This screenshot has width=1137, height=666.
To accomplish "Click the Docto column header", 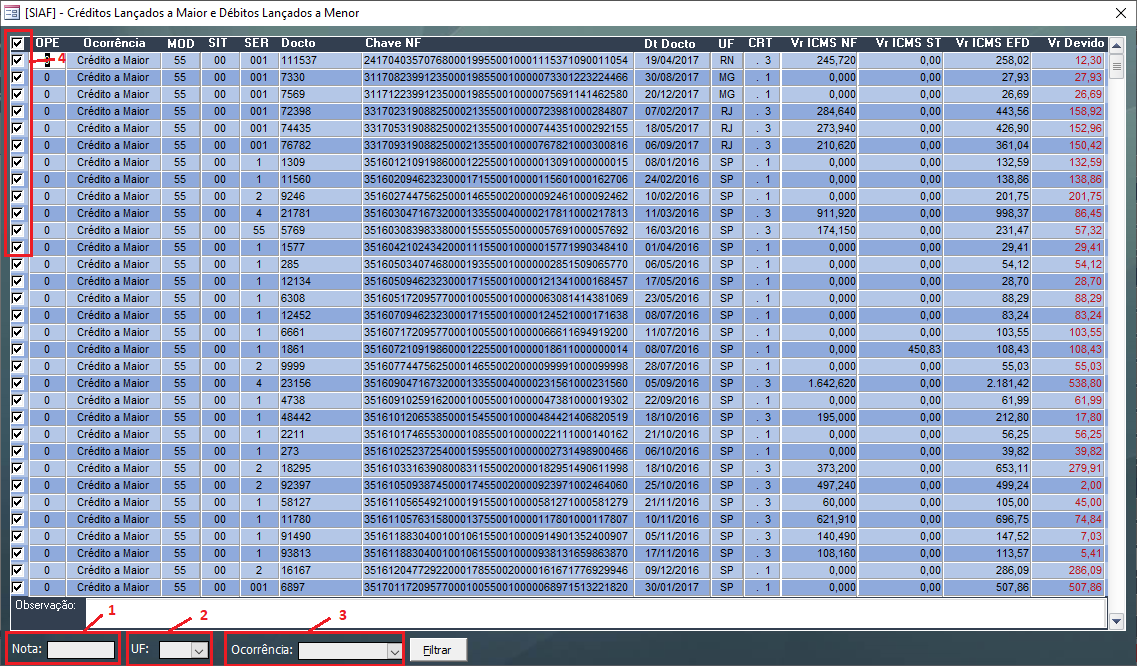I will coord(298,44).
